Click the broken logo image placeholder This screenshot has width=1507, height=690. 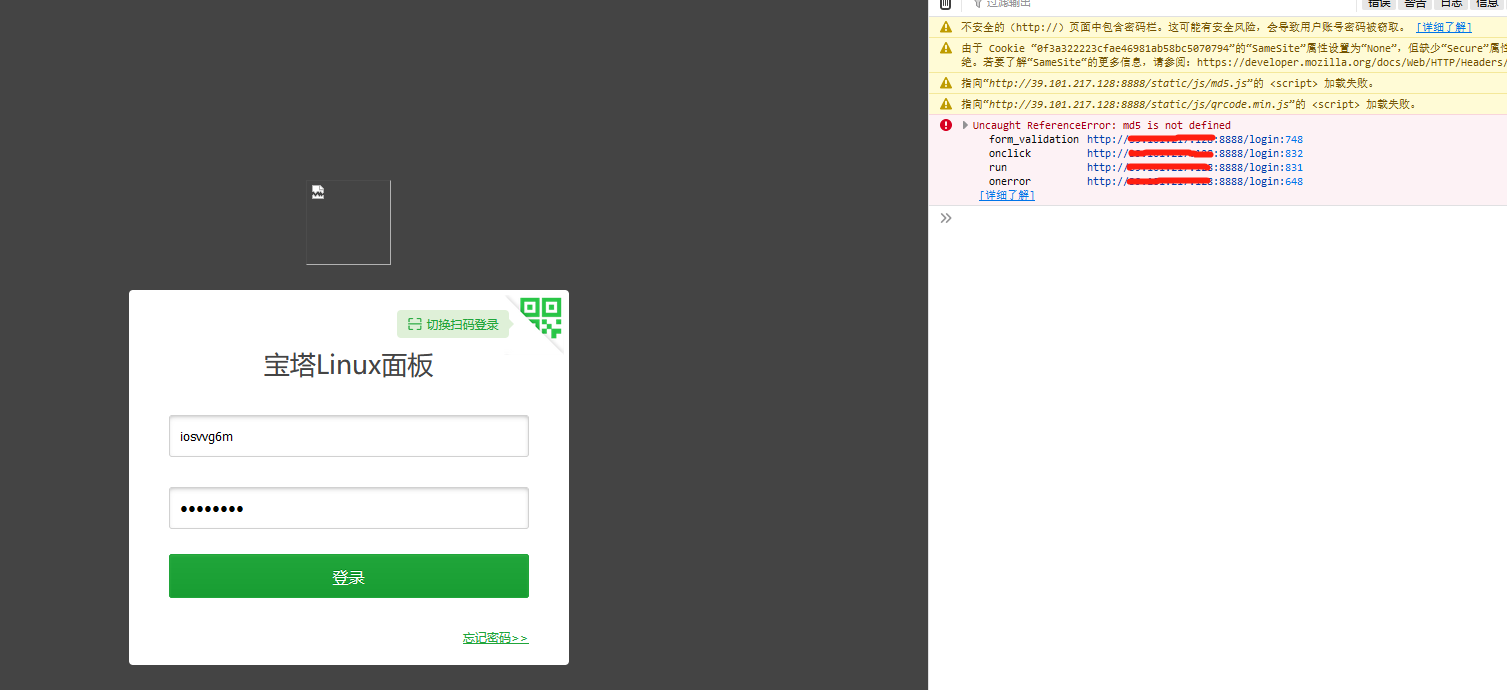click(x=348, y=223)
